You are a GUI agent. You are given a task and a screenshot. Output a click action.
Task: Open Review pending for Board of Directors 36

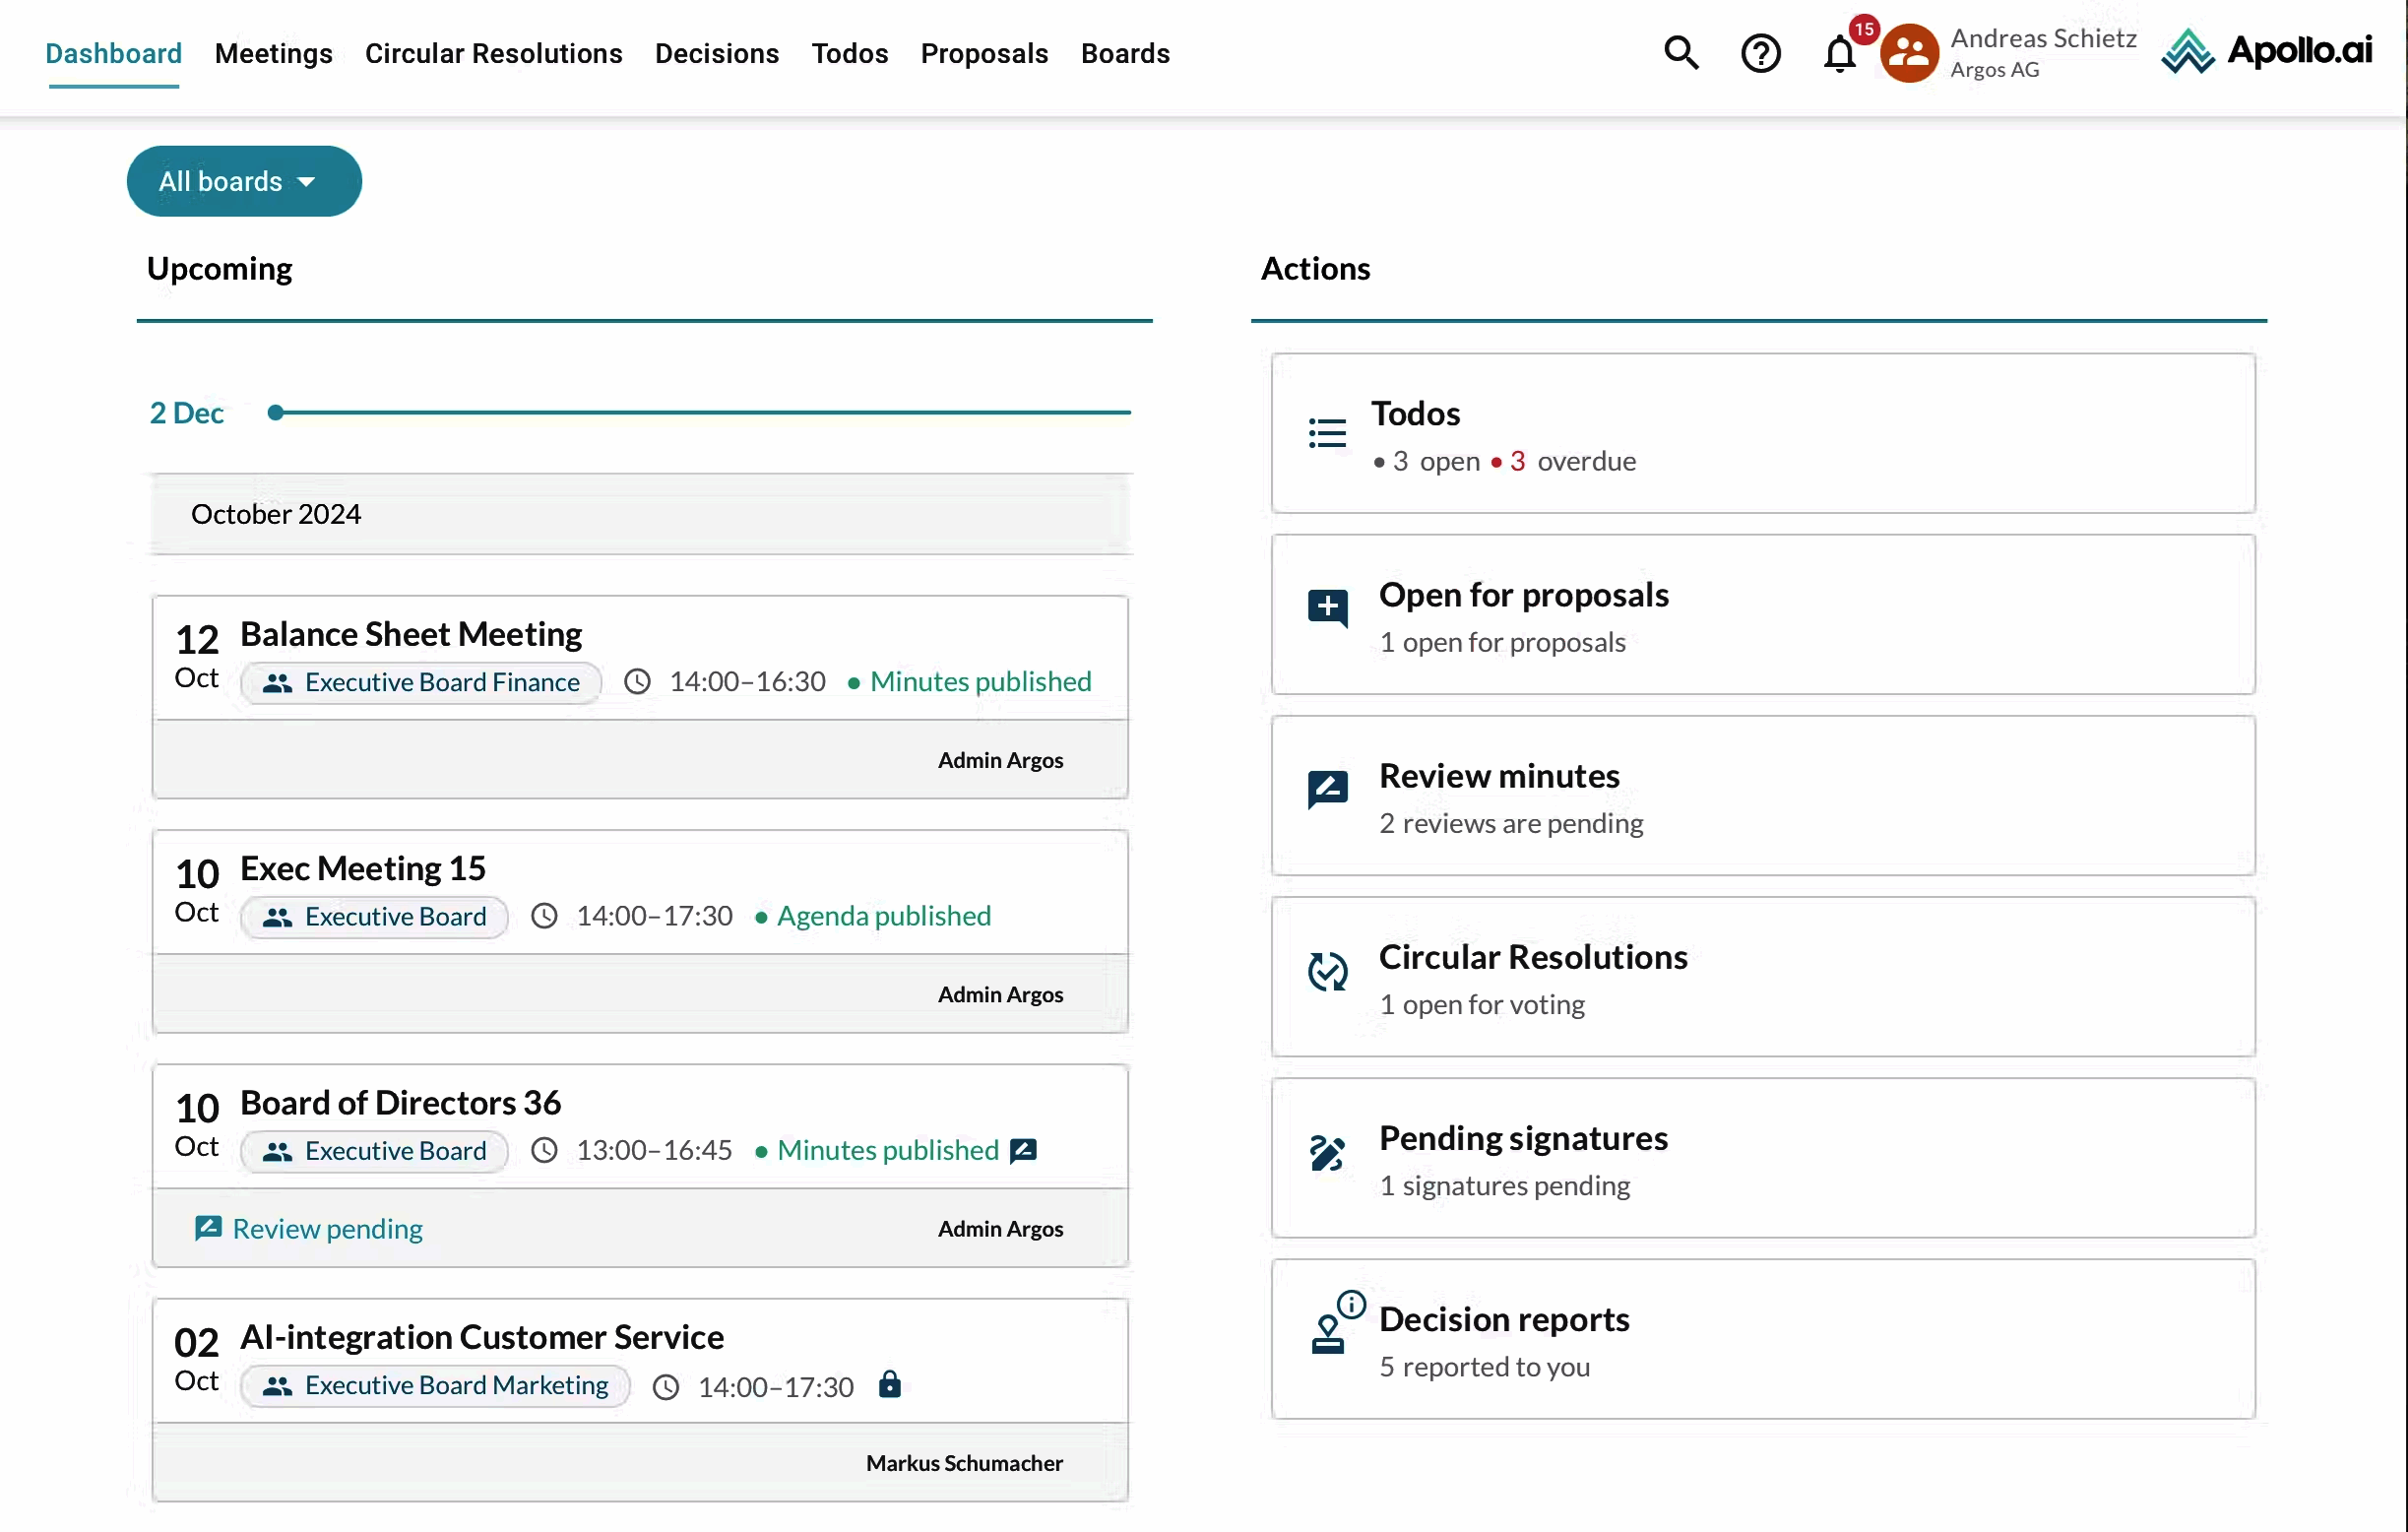[325, 1228]
